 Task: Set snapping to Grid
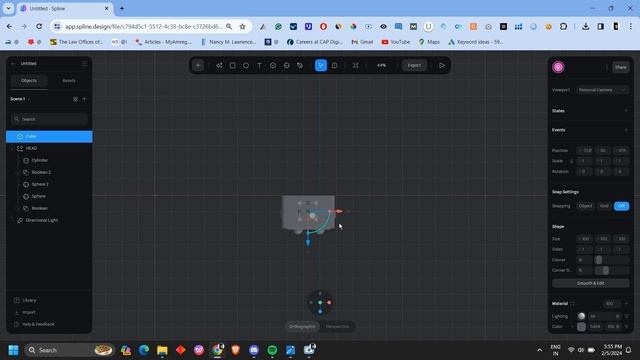tap(604, 206)
